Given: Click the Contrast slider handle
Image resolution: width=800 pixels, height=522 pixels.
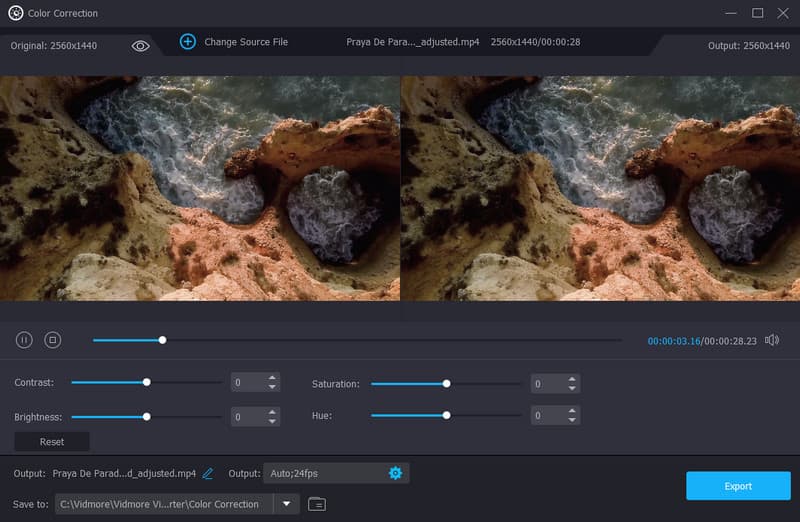Looking at the screenshot, I should pyautogui.click(x=147, y=382).
